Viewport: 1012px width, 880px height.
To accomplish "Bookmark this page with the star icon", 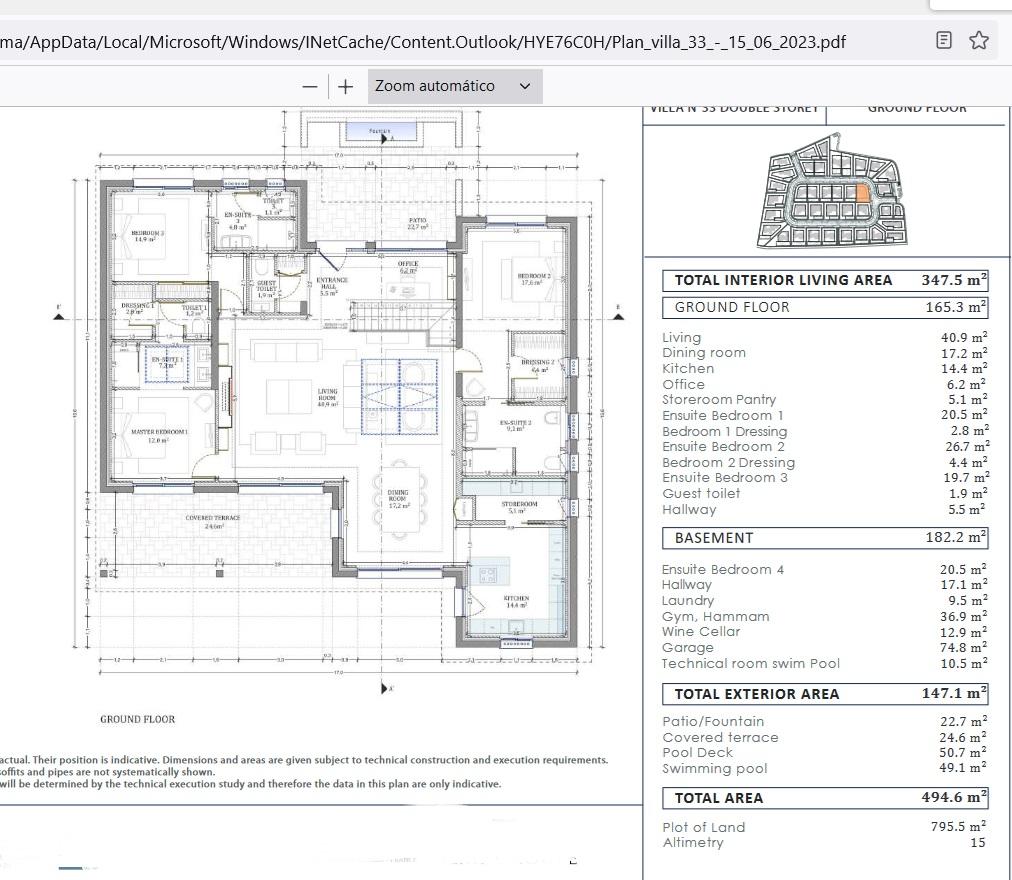I will pyautogui.click(x=979, y=41).
